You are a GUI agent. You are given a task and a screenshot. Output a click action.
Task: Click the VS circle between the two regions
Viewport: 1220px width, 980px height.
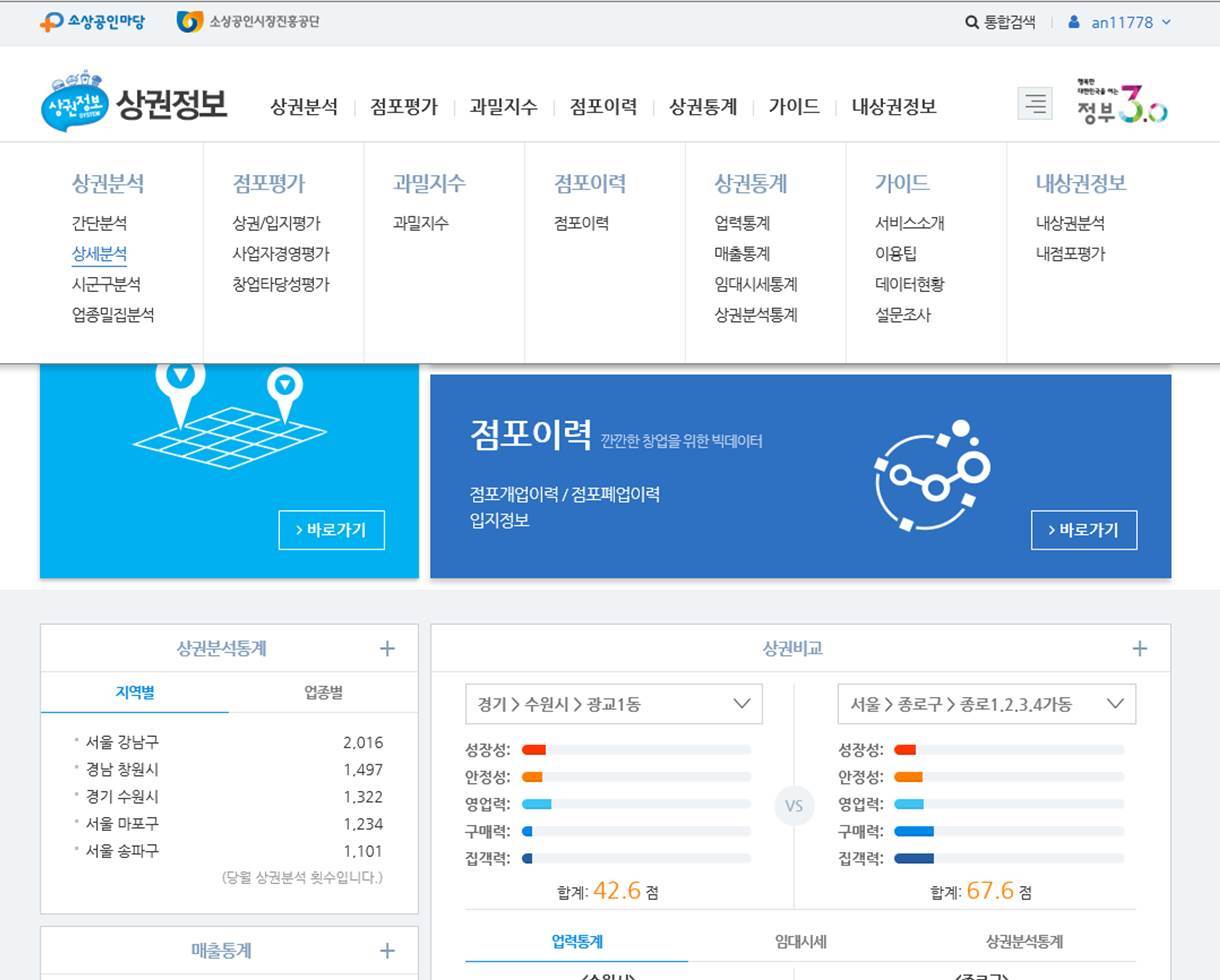pos(793,805)
